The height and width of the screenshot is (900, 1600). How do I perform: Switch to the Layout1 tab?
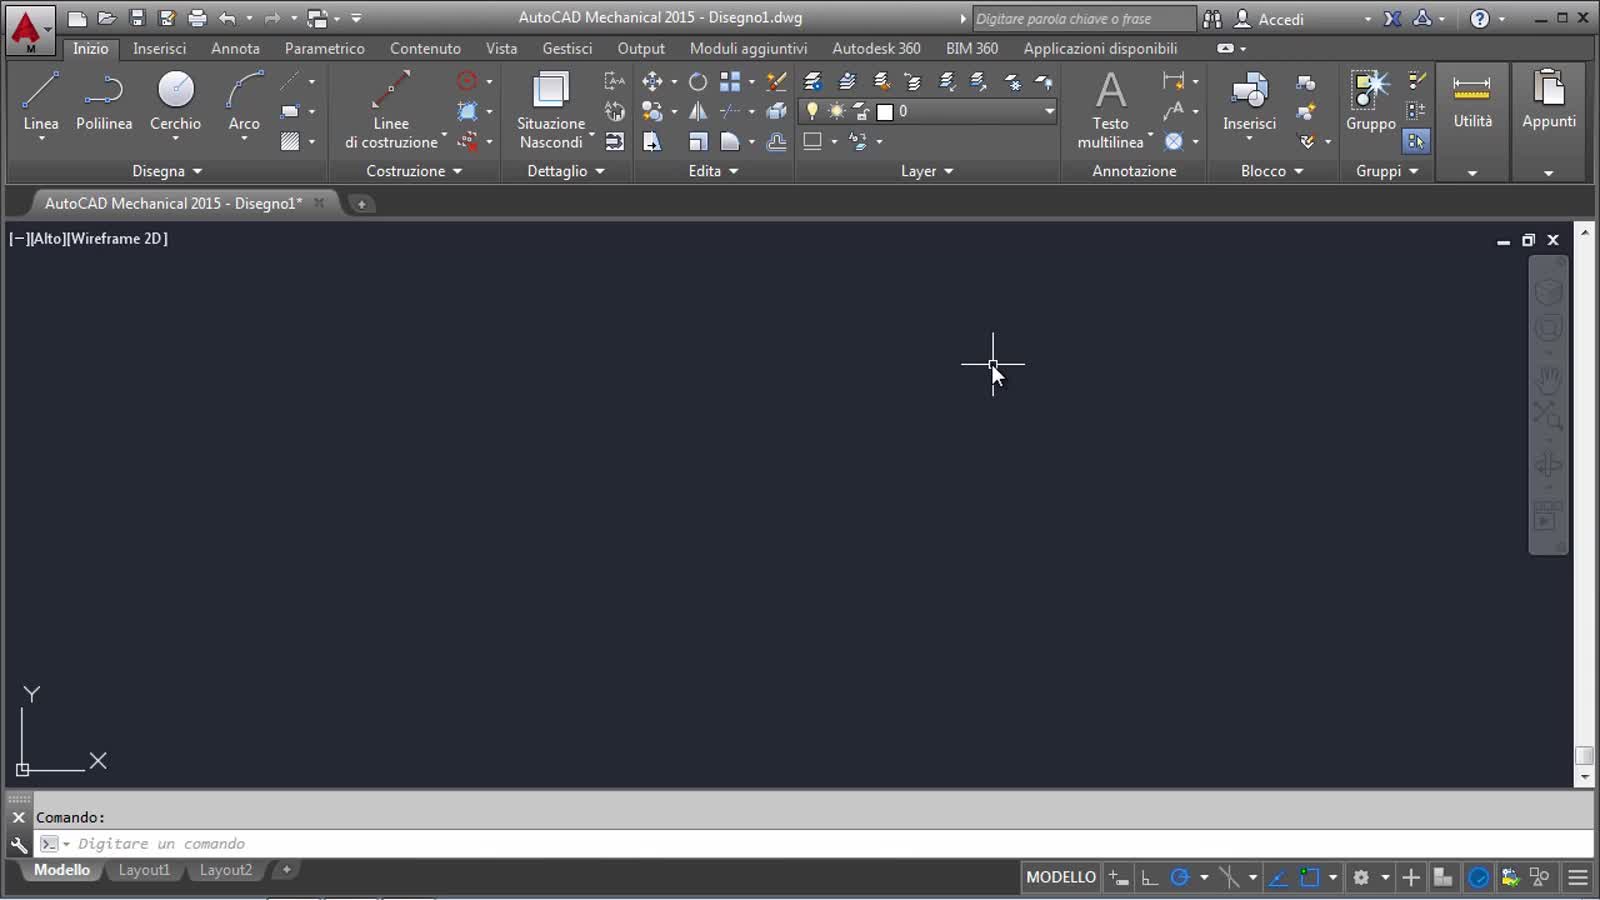[144, 870]
